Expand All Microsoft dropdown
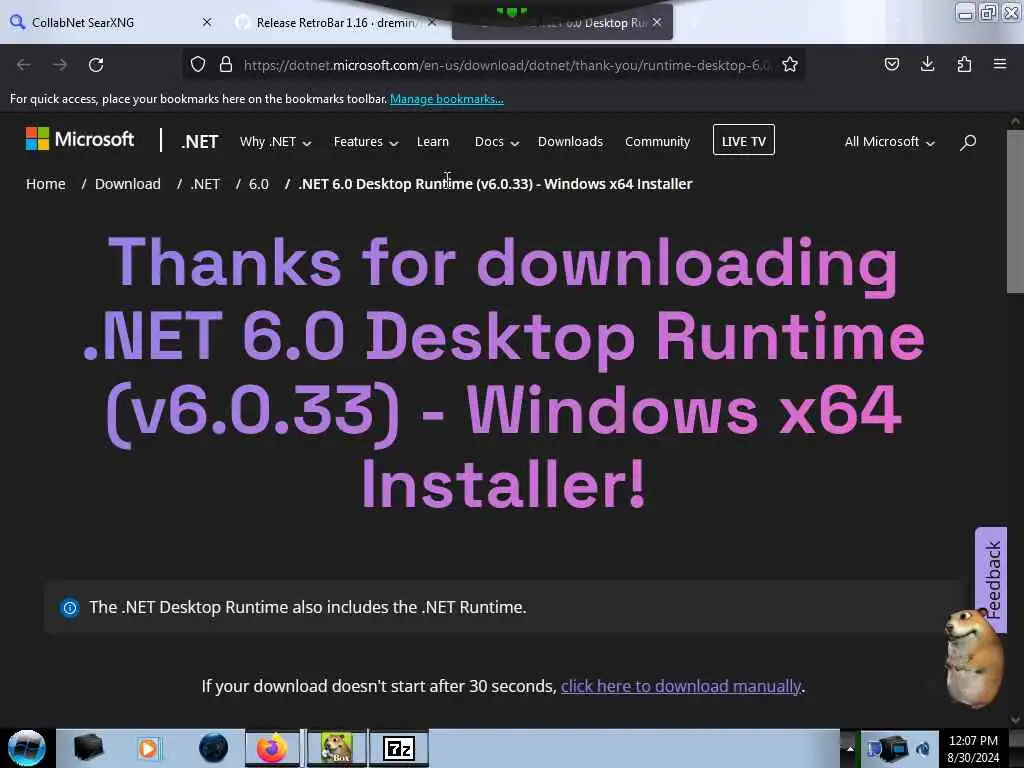 [x=889, y=142]
